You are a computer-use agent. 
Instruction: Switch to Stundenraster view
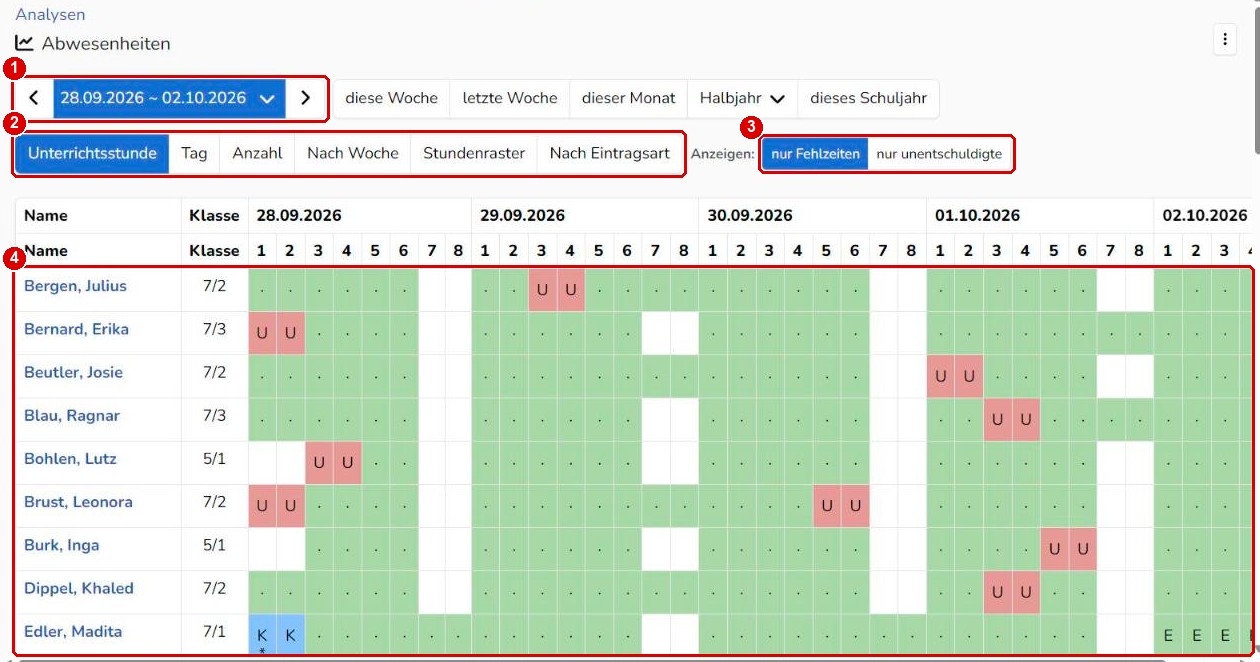474,153
